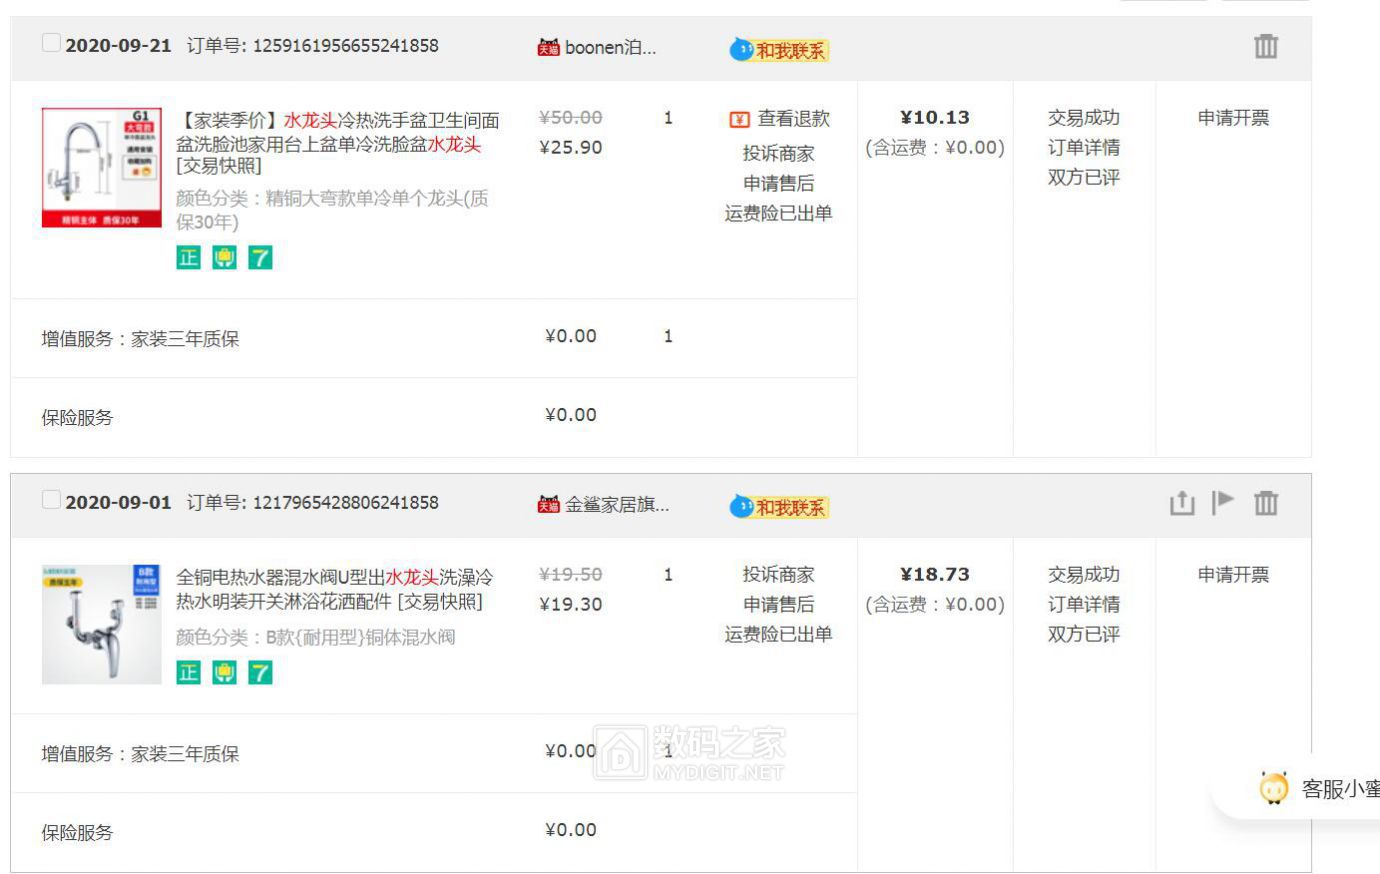
Task: Open the 金鲨家居 flagship store link
Action: pos(616,504)
